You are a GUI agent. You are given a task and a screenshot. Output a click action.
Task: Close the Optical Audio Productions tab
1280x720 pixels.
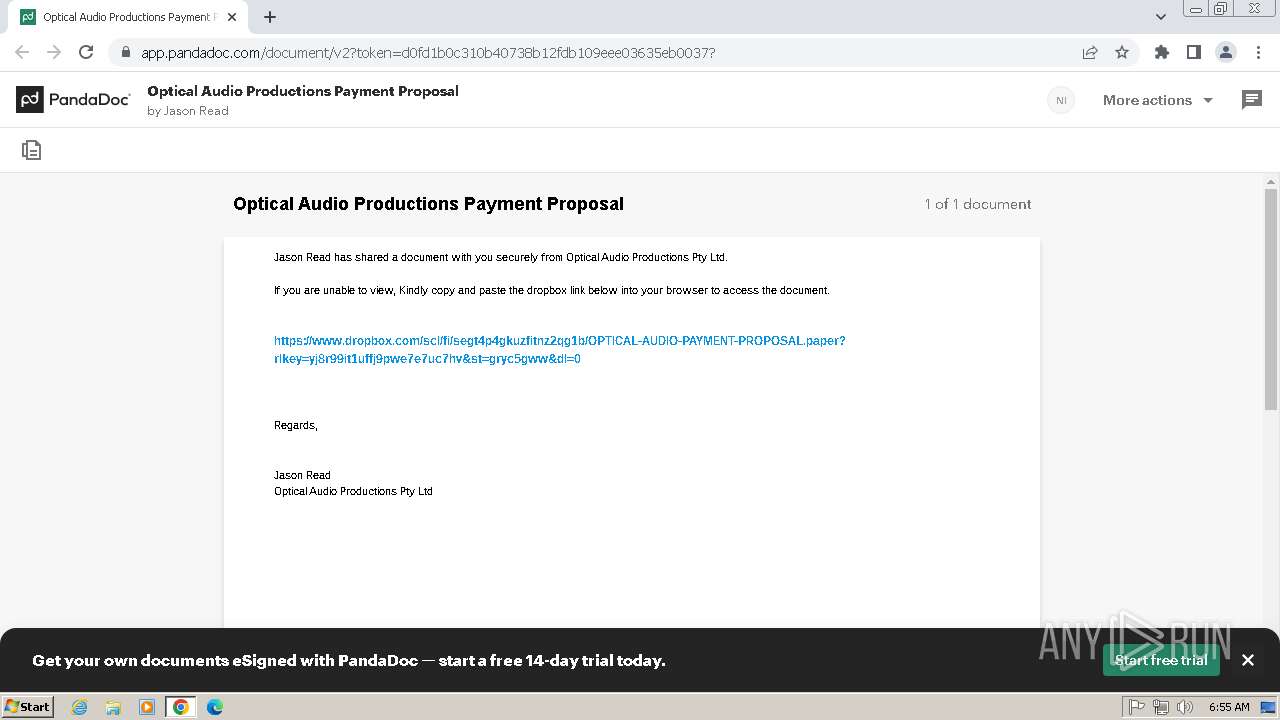click(x=232, y=17)
